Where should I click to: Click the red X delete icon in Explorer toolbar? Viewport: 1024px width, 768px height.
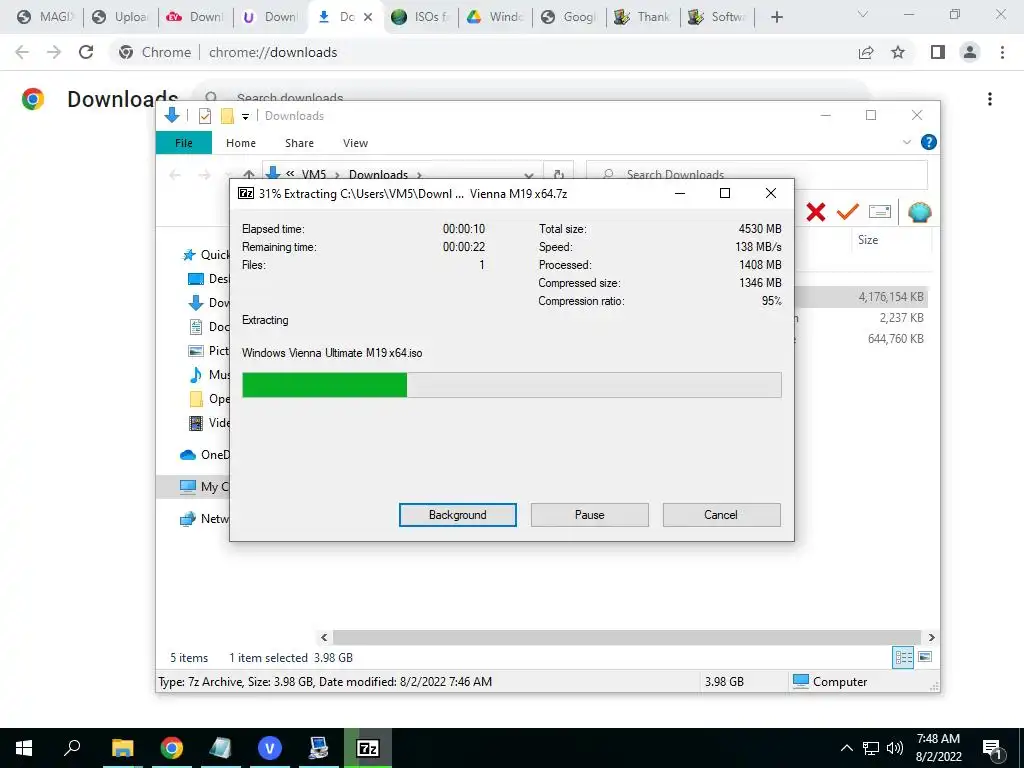click(x=816, y=212)
